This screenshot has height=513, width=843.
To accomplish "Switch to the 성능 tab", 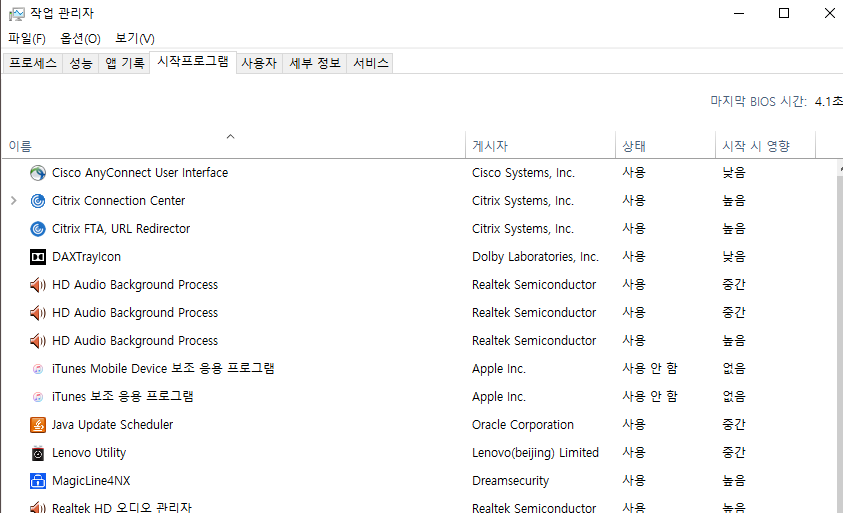I will click(x=81, y=63).
